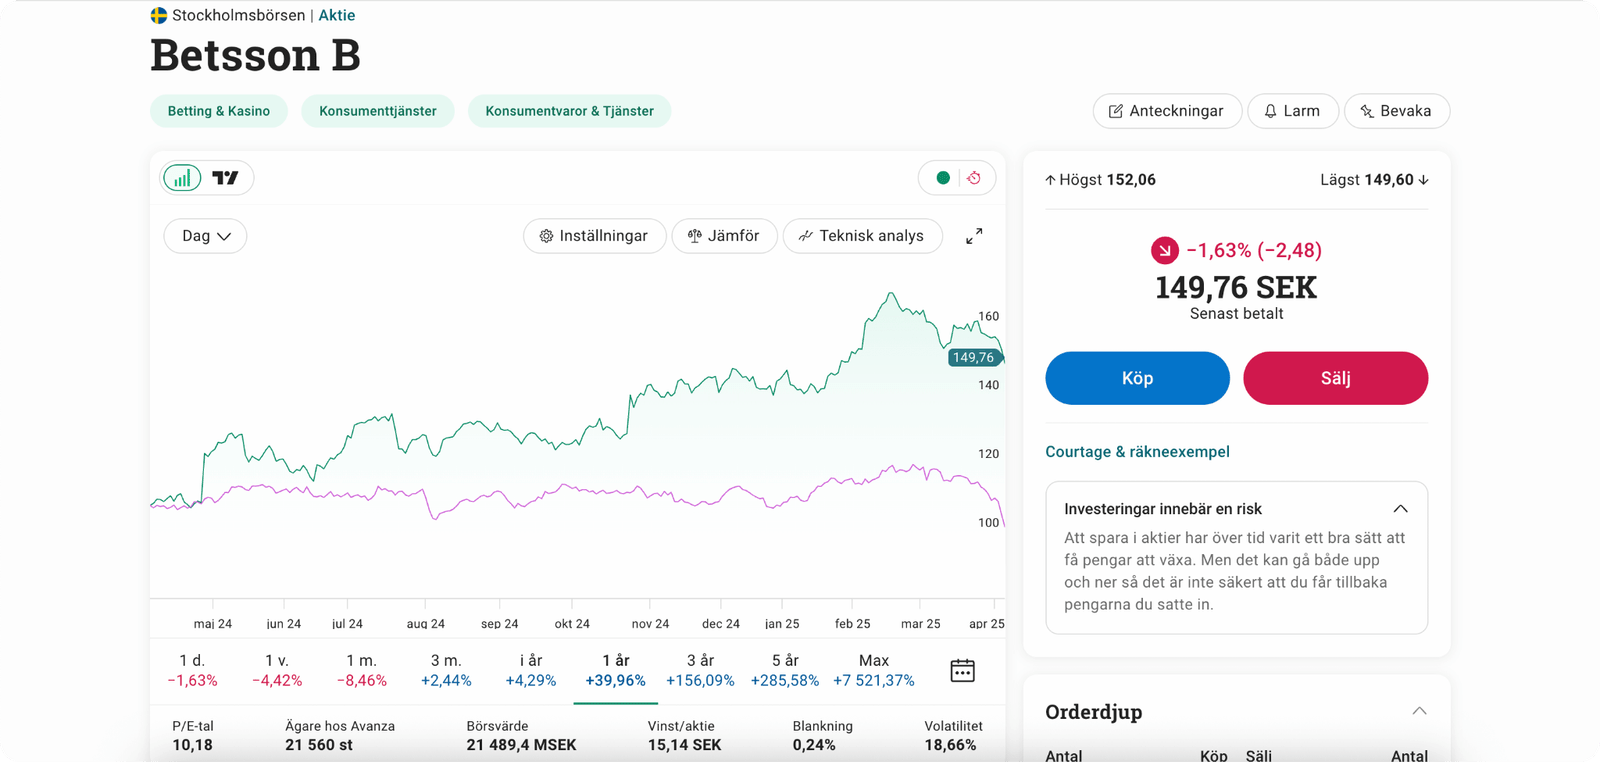Select the 5 år period tab
1600x762 pixels.
point(785,670)
